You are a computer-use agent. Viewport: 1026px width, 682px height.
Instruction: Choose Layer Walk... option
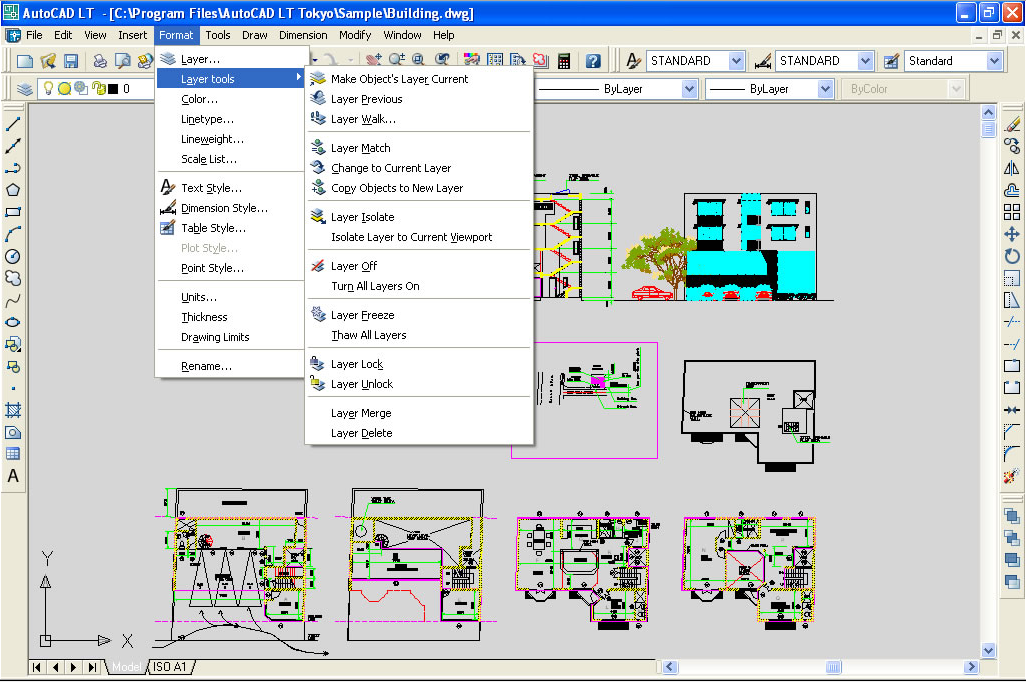419,118
